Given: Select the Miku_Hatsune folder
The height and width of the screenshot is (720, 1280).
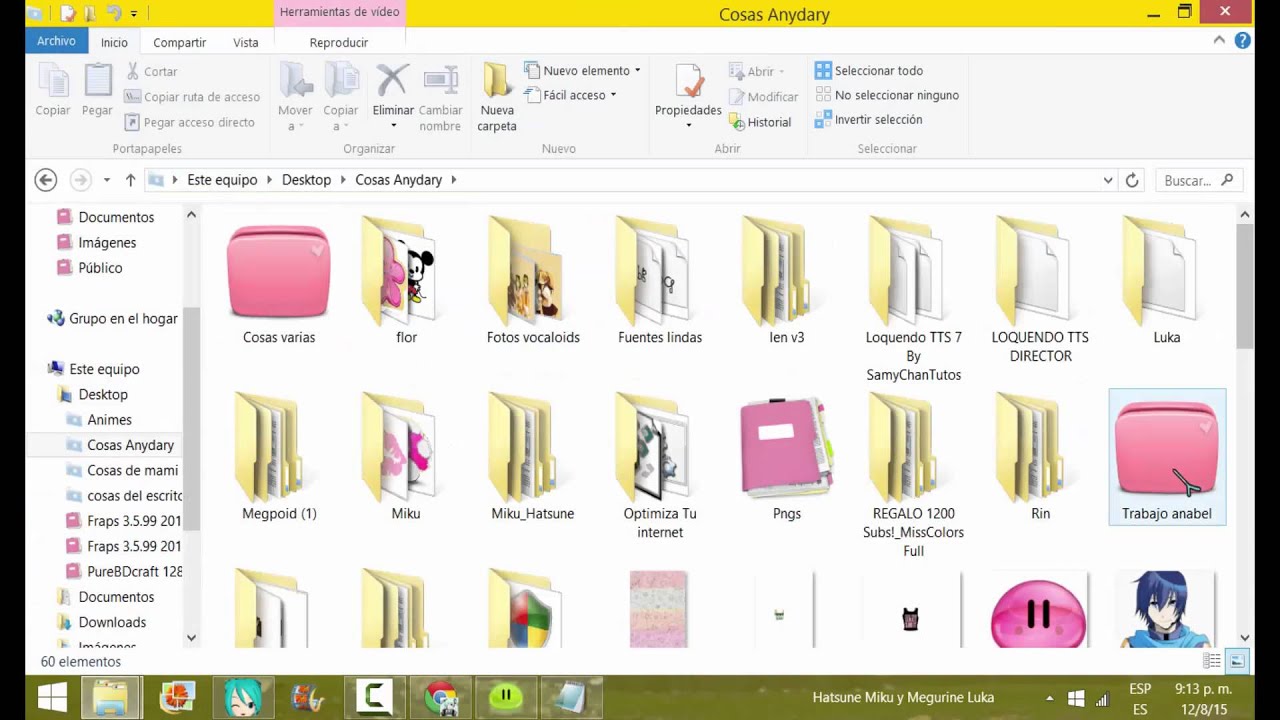Looking at the screenshot, I should tap(533, 457).
